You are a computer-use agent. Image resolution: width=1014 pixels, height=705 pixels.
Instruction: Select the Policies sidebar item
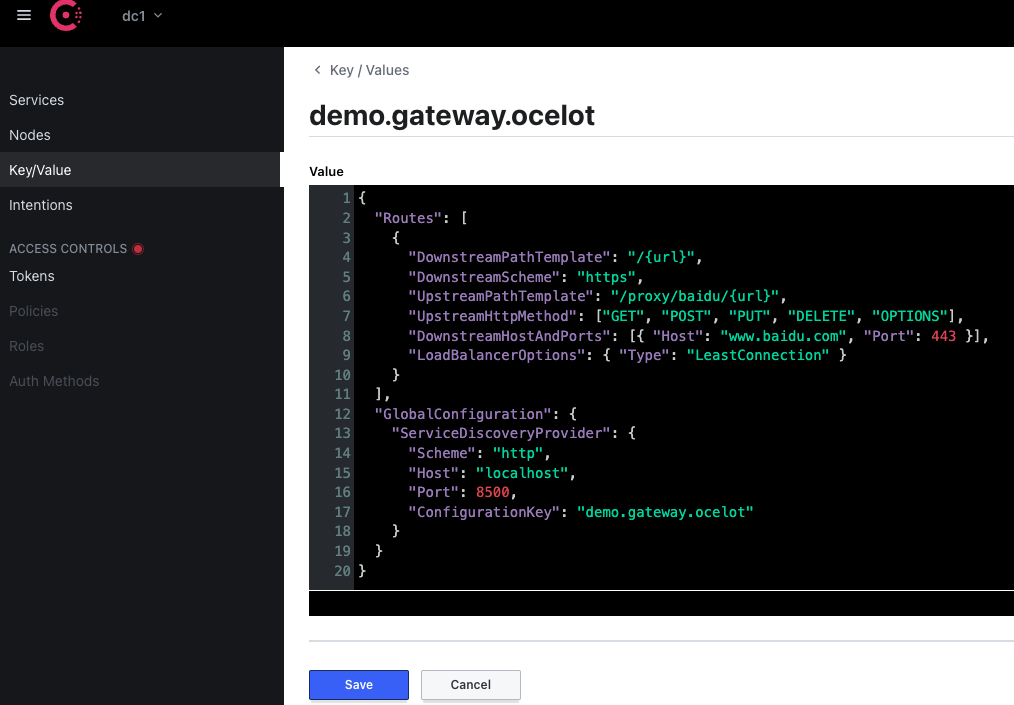(34, 311)
